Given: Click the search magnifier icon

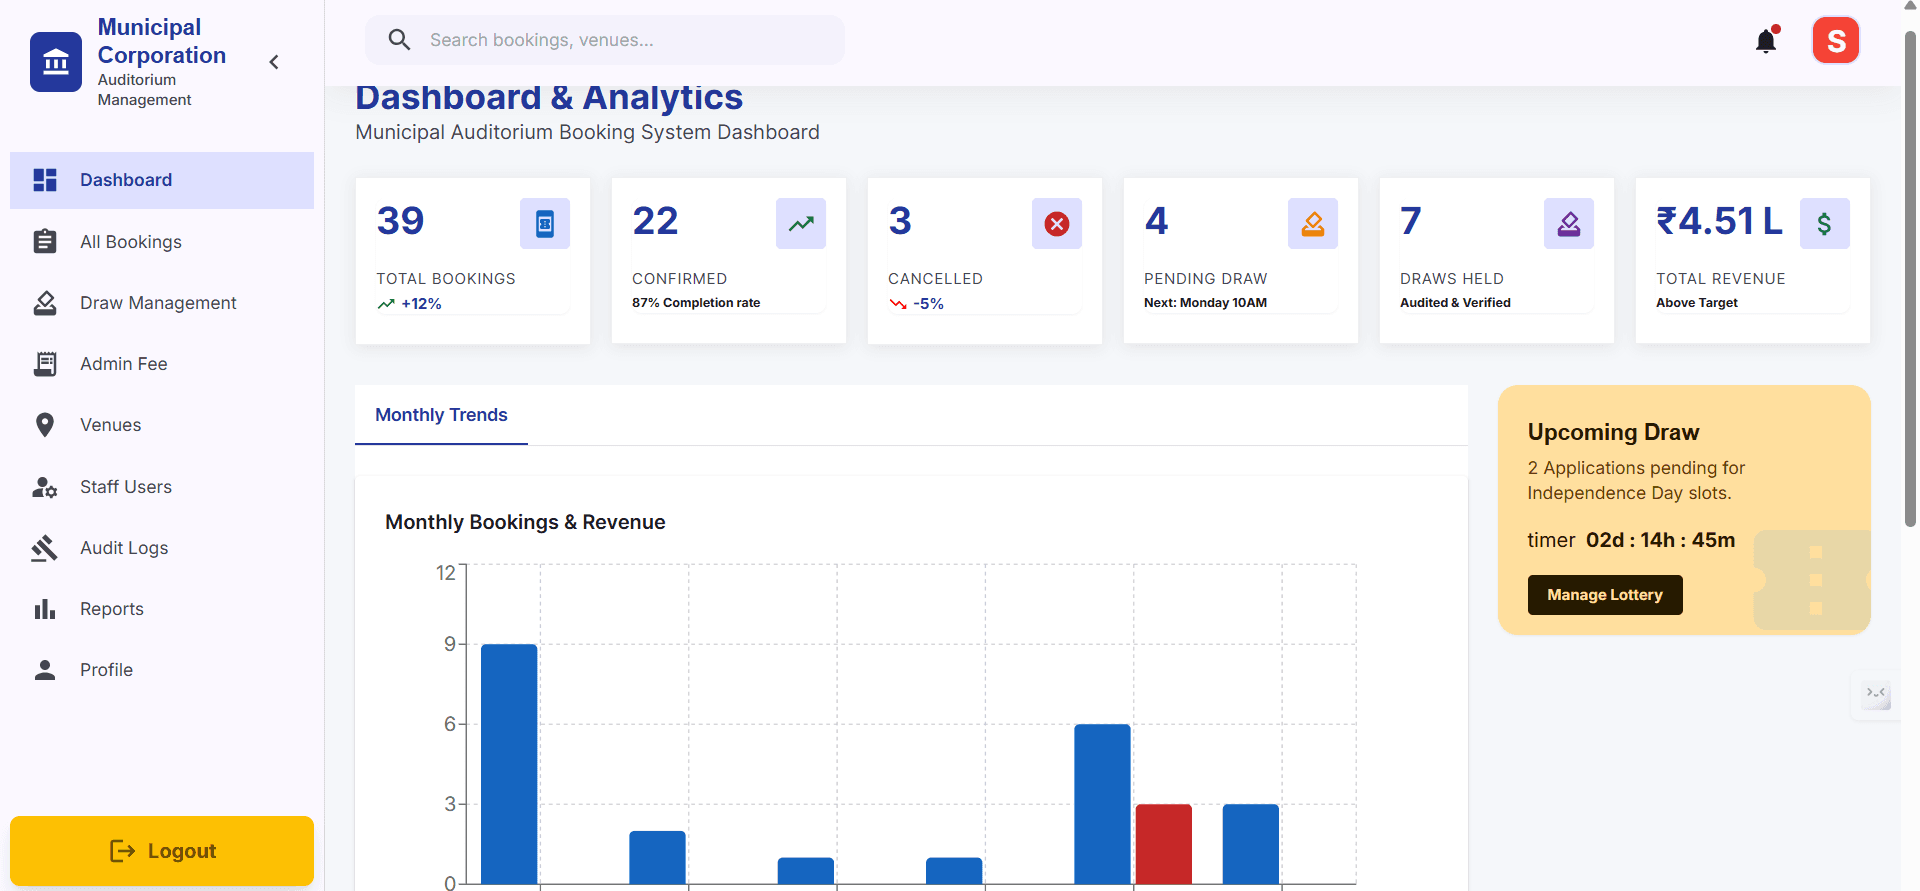Looking at the screenshot, I should coord(399,40).
